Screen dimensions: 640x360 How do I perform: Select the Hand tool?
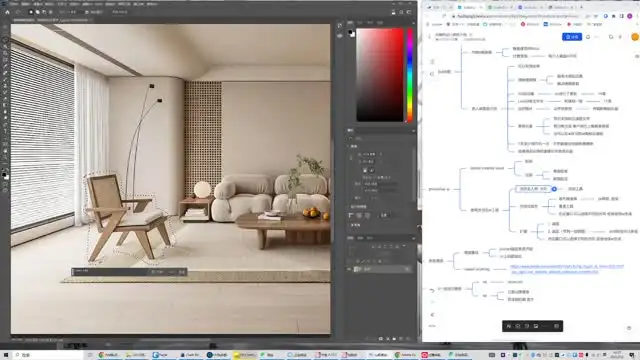point(5,151)
